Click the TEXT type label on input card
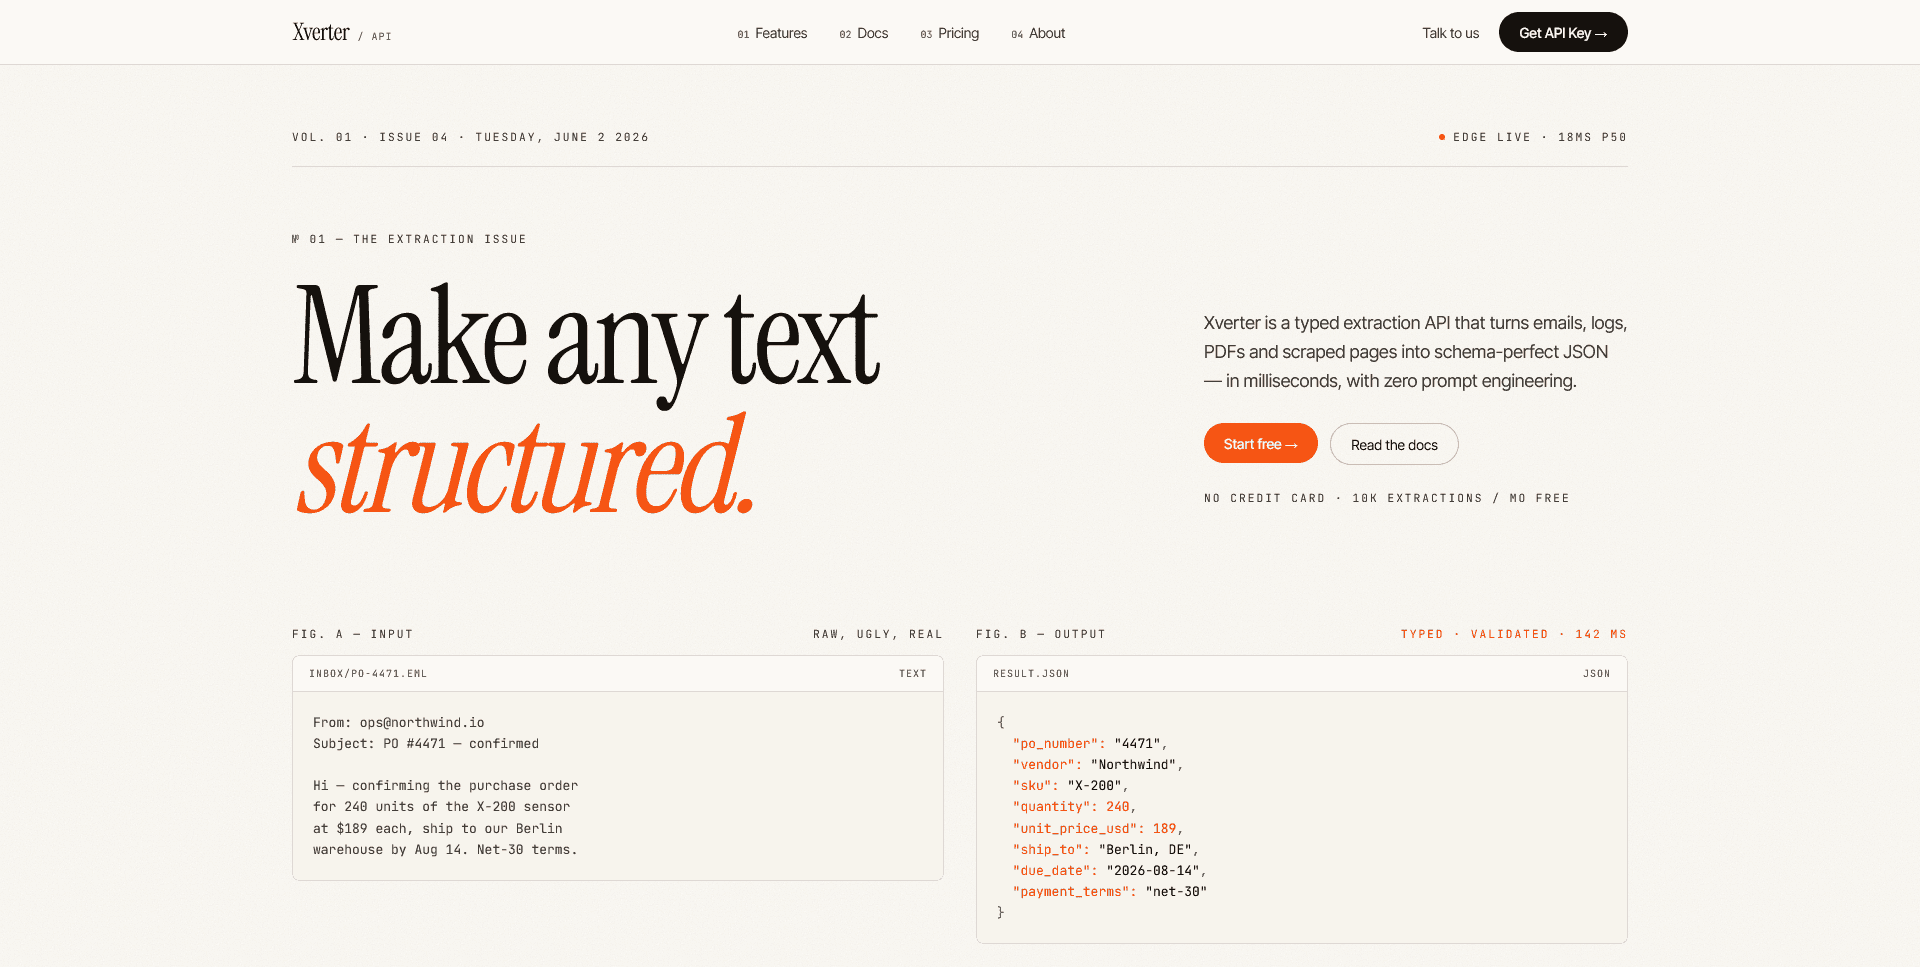Screen dimensions: 1920x967 pos(912,674)
